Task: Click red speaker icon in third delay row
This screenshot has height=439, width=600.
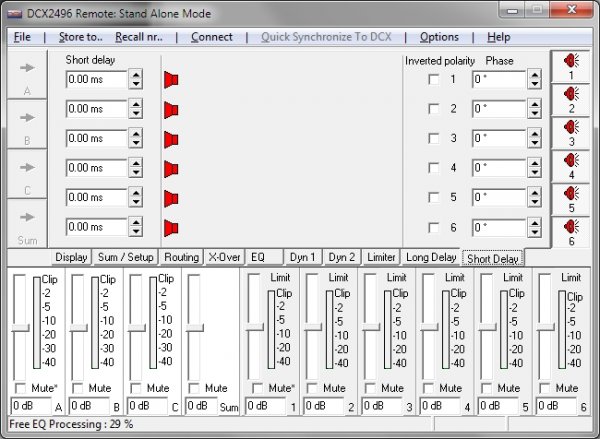Action: (x=171, y=140)
